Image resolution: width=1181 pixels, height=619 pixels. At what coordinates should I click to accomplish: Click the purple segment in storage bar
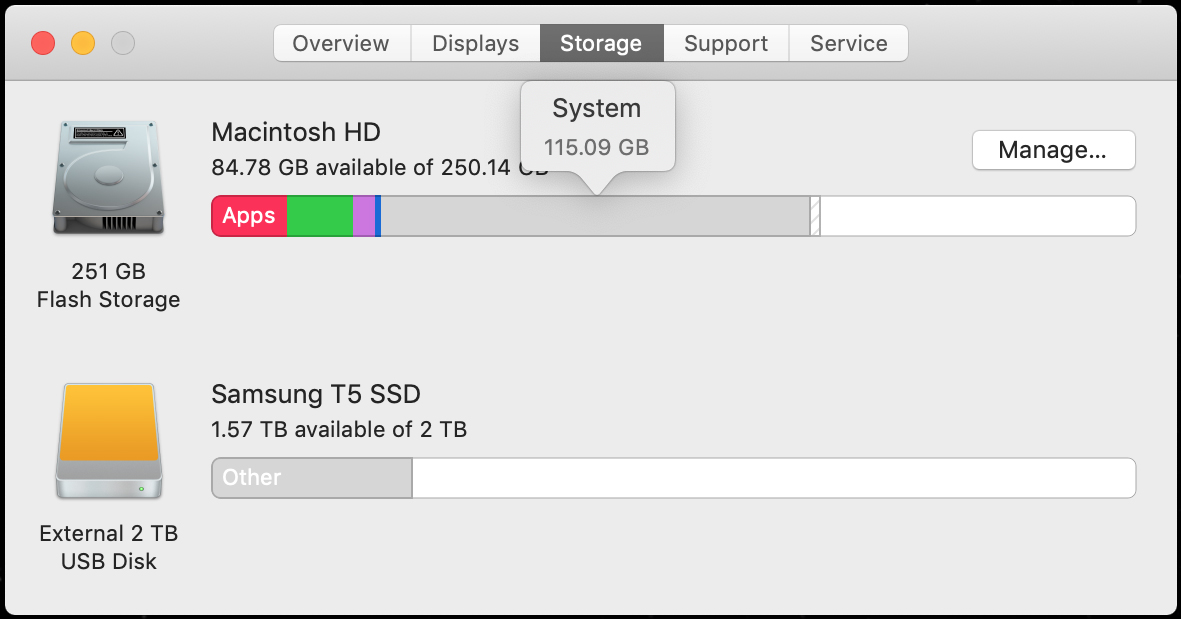364,217
